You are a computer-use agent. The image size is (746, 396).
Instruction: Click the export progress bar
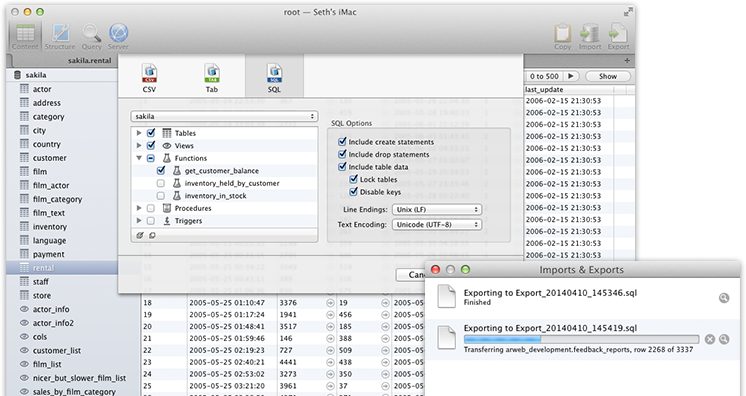click(581, 339)
